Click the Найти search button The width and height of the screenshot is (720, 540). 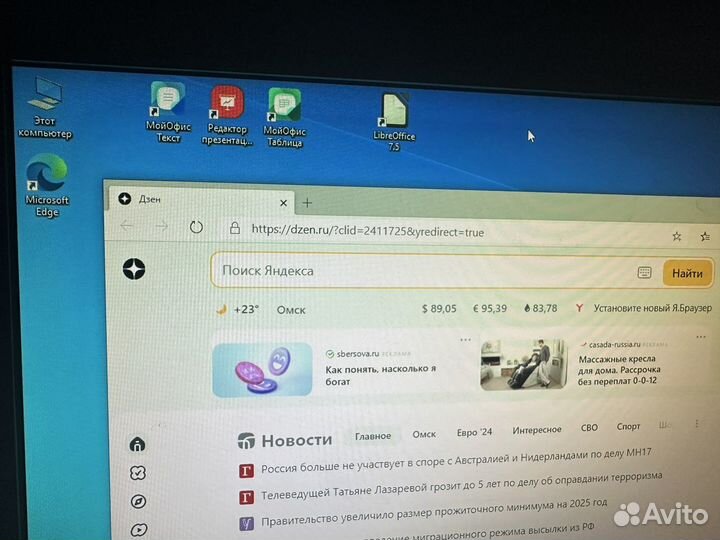[x=687, y=273]
